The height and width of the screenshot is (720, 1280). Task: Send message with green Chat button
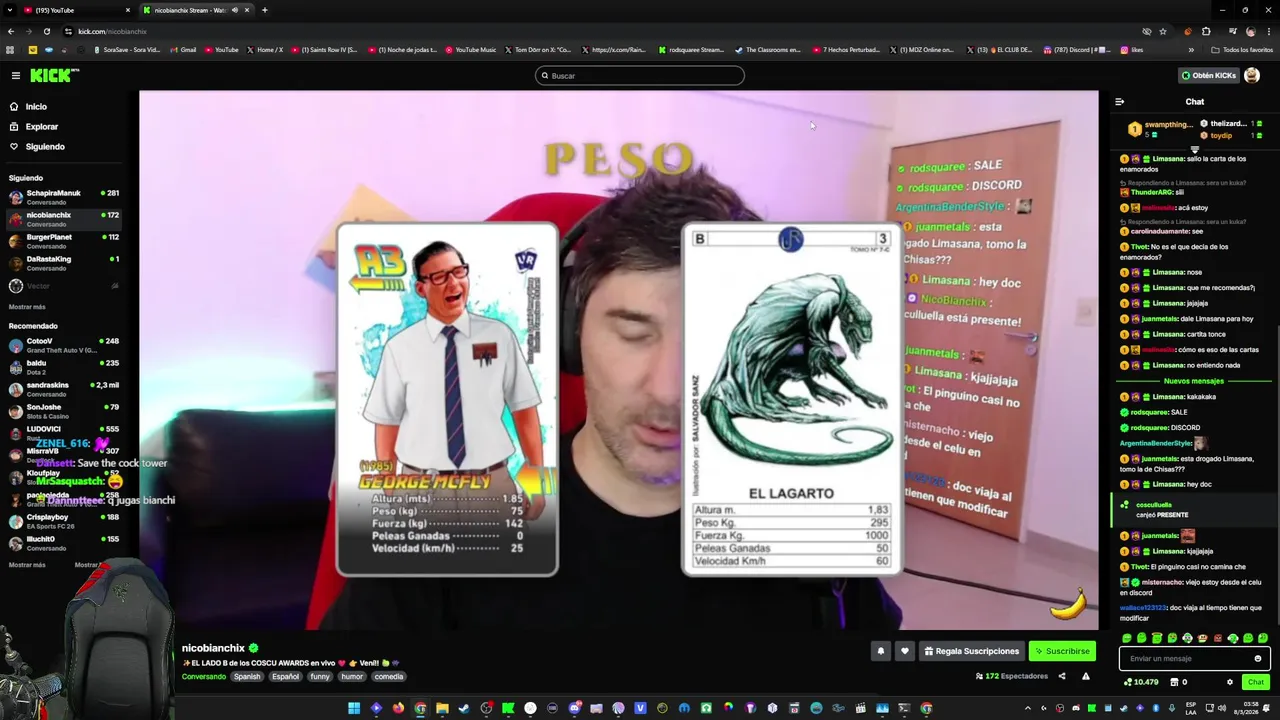coord(1256,682)
